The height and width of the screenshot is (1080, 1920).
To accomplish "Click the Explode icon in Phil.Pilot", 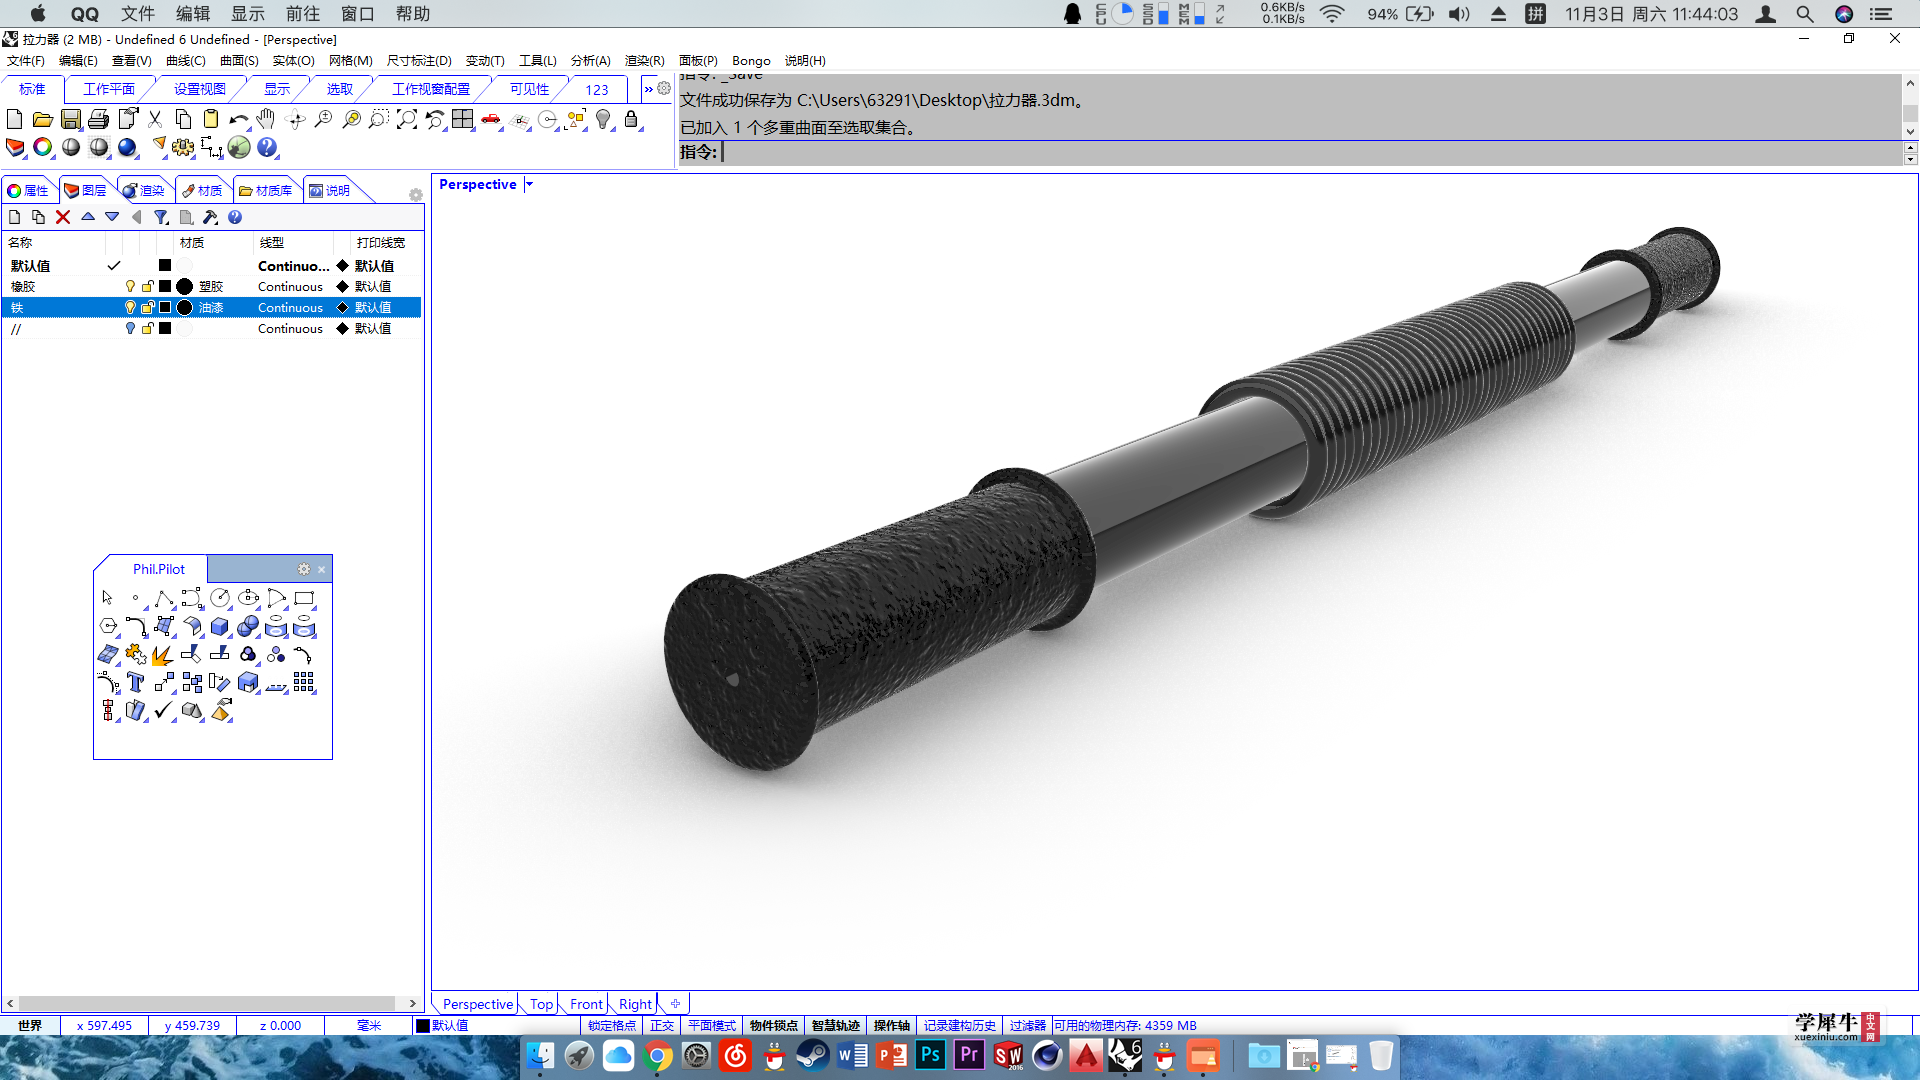I will [x=164, y=654].
